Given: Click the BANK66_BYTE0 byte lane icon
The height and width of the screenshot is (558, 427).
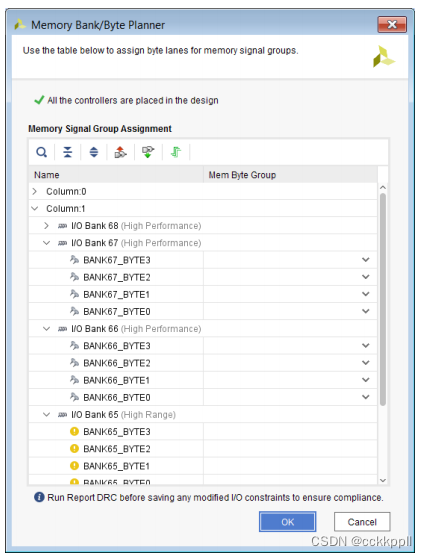Looking at the screenshot, I should pos(74,397).
